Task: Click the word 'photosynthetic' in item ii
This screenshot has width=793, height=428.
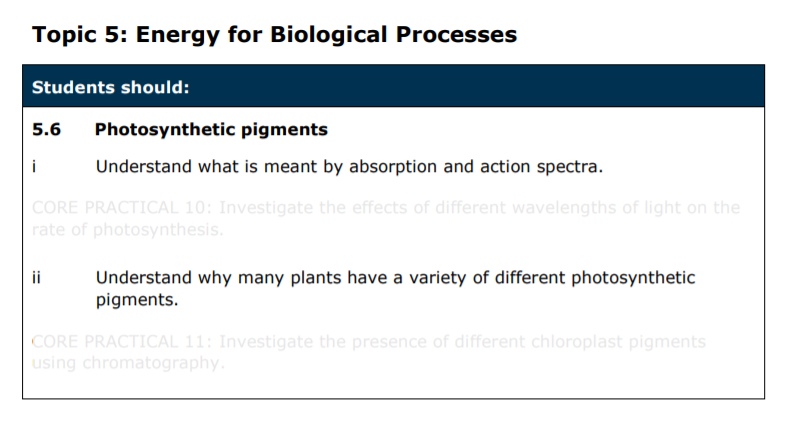Action: [x=633, y=279]
